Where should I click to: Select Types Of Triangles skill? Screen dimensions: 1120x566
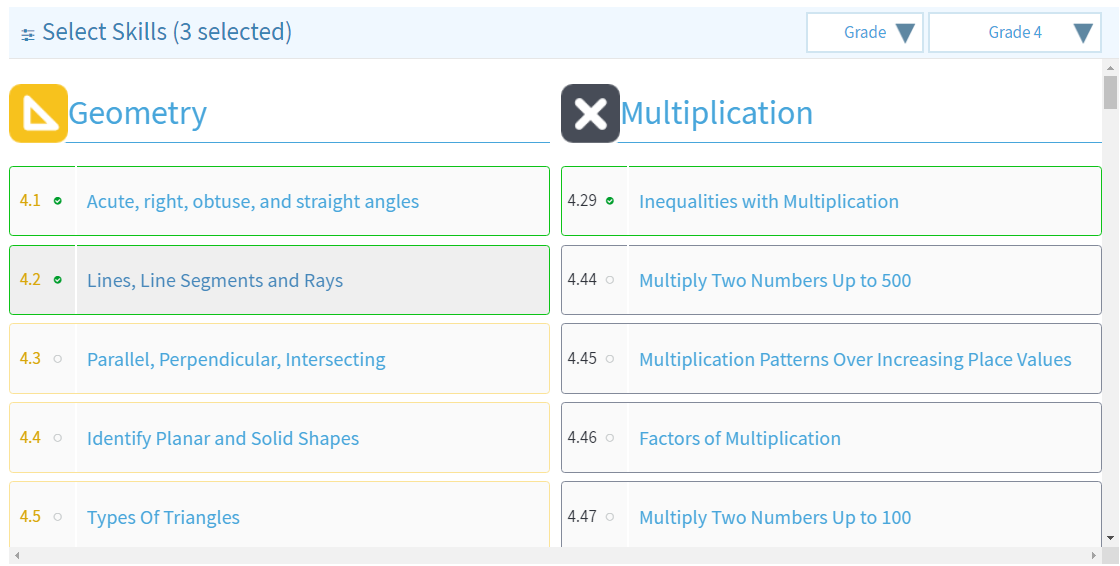click(163, 517)
